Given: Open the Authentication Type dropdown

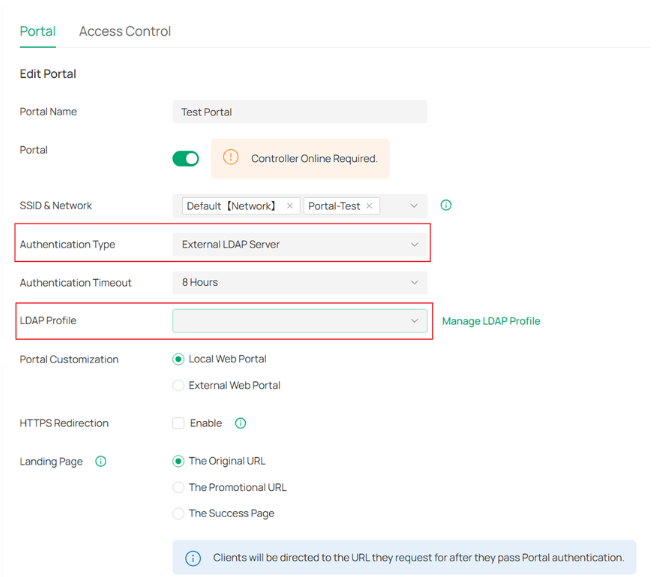Looking at the screenshot, I should click(300, 244).
